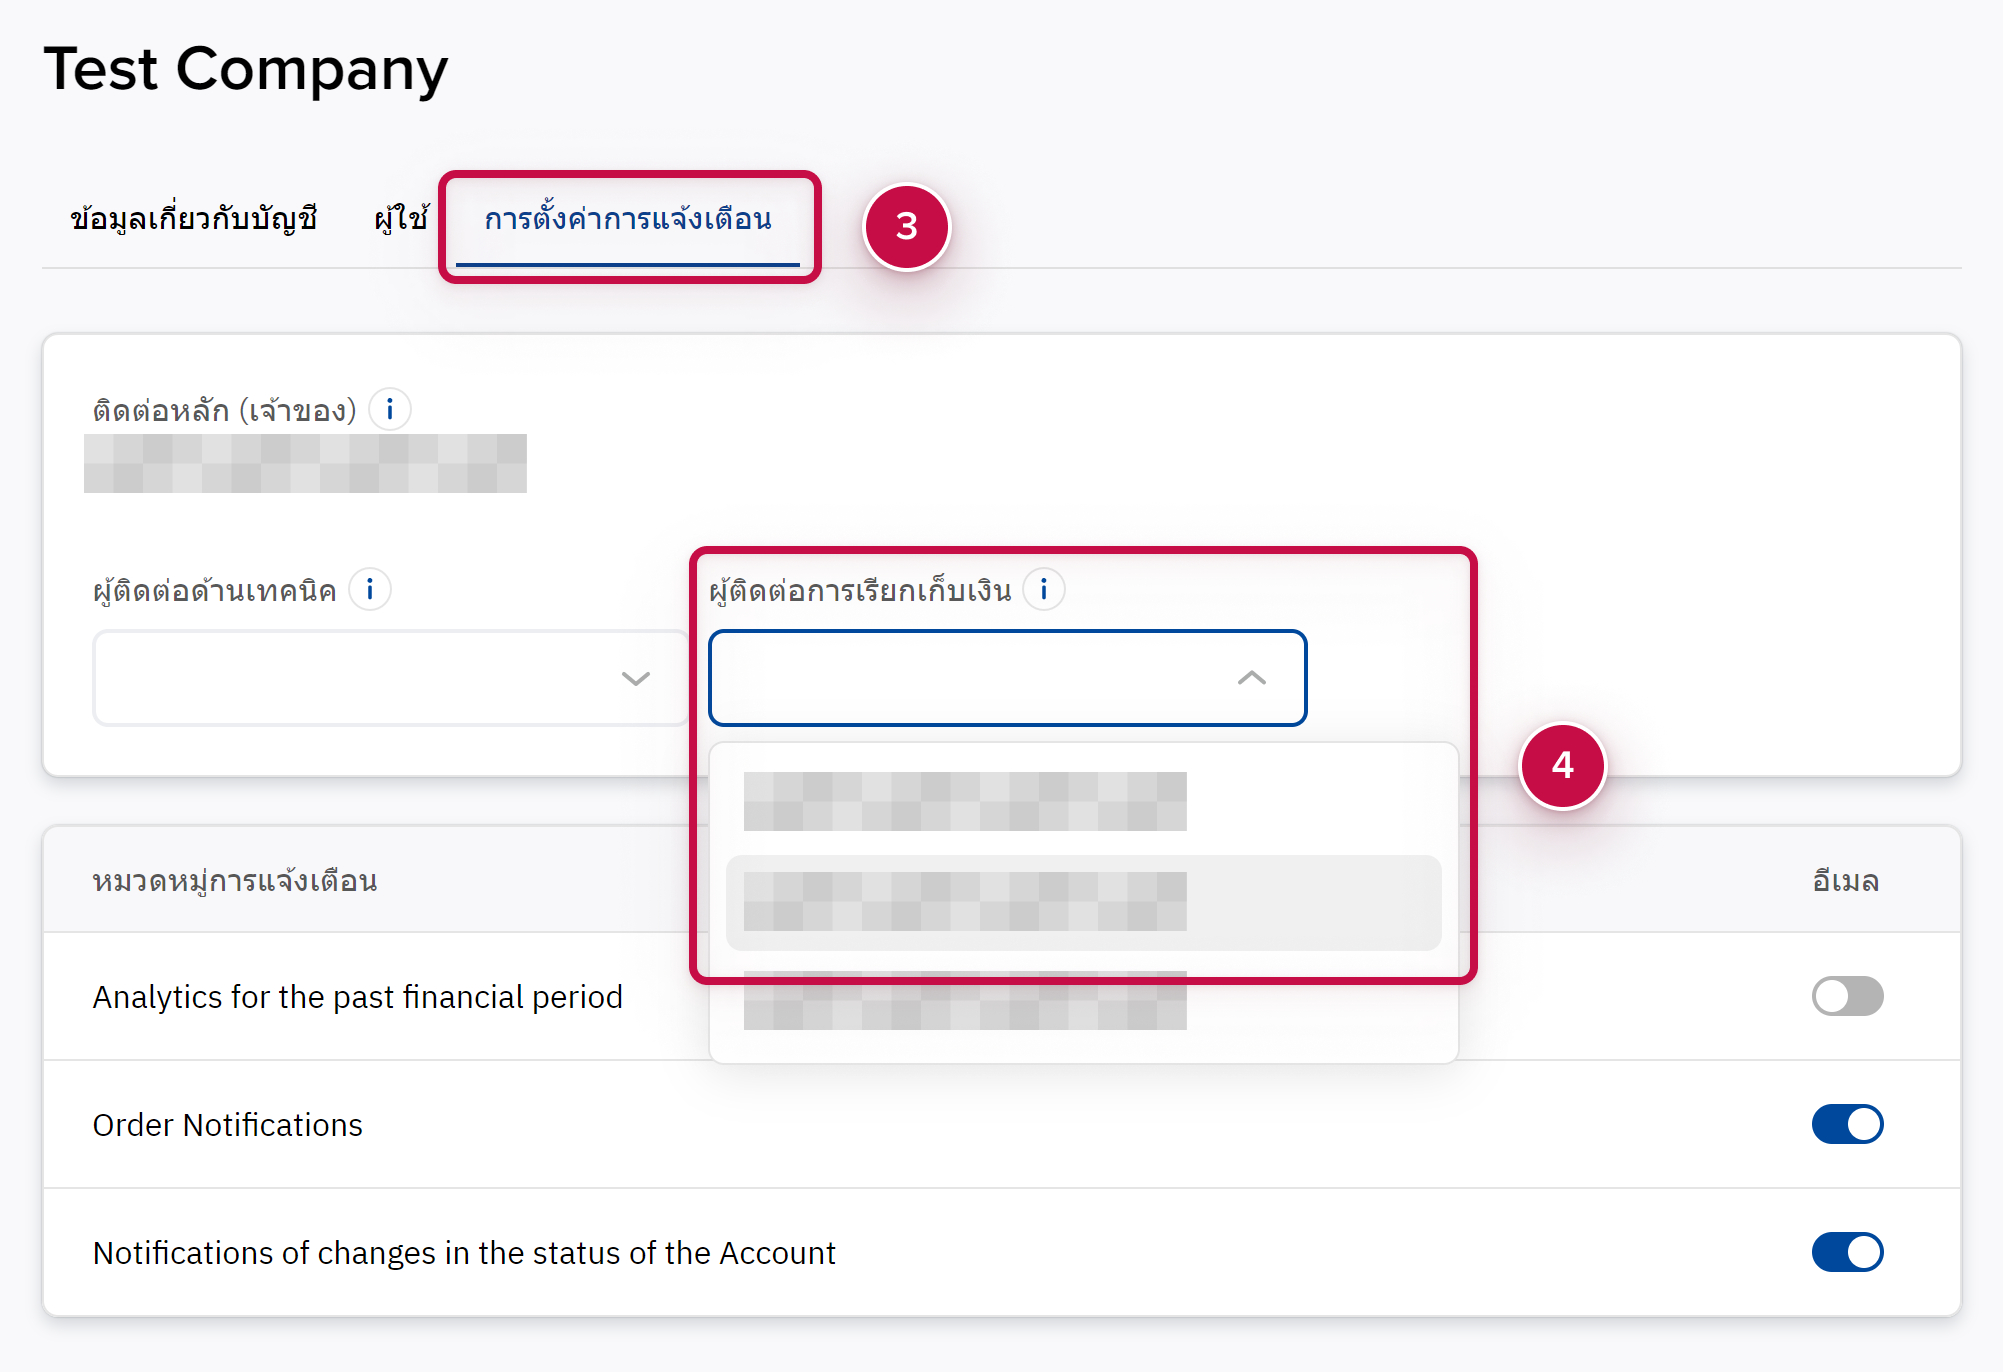The height and width of the screenshot is (1372, 2003).
Task: Click the red step 3 badge
Action: pyautogui.click(x=906, y=227)
